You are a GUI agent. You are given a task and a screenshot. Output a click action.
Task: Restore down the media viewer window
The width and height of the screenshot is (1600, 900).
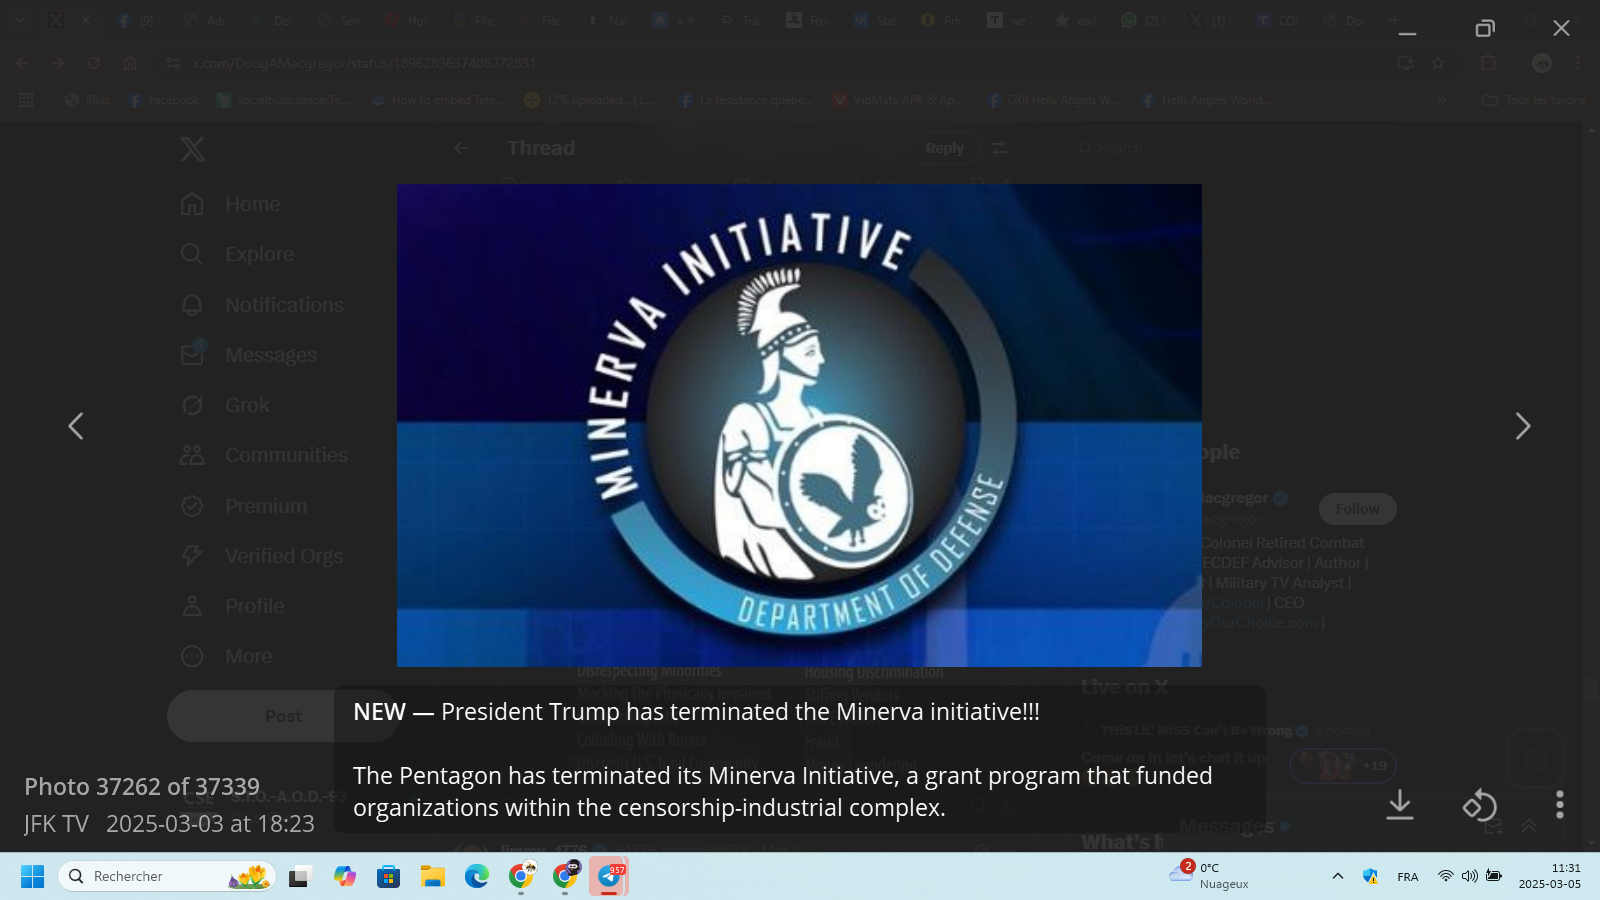point(1485,28)
